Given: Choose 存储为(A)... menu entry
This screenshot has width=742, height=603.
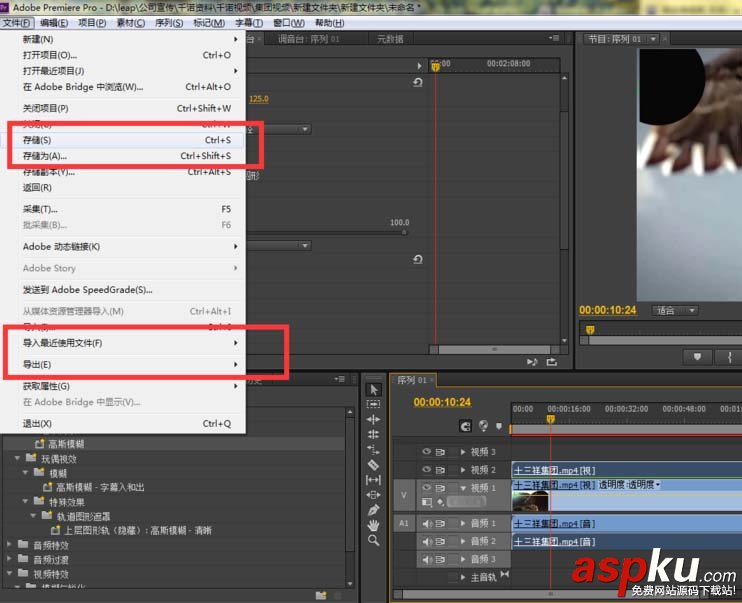Looking at the screenshot, I should (x=123, y=156).
